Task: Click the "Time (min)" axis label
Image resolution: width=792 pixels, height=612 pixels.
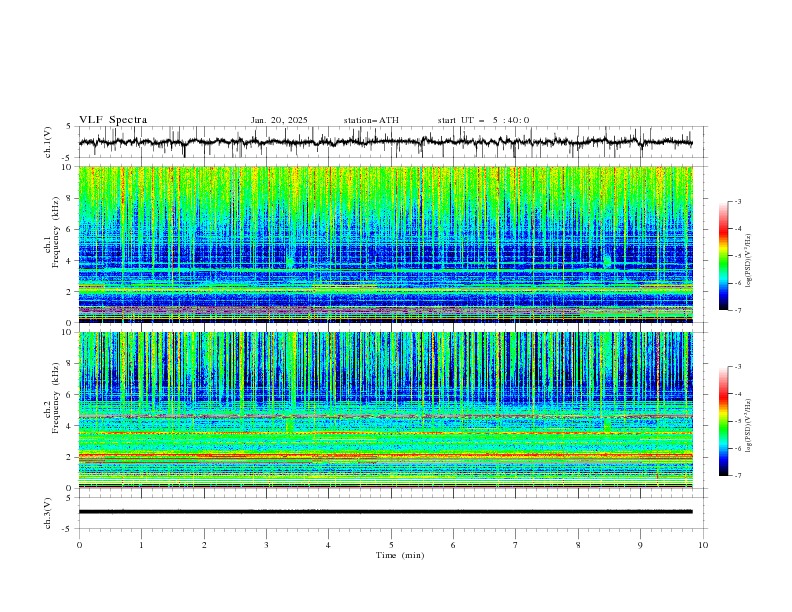Action: coord(400,555)
